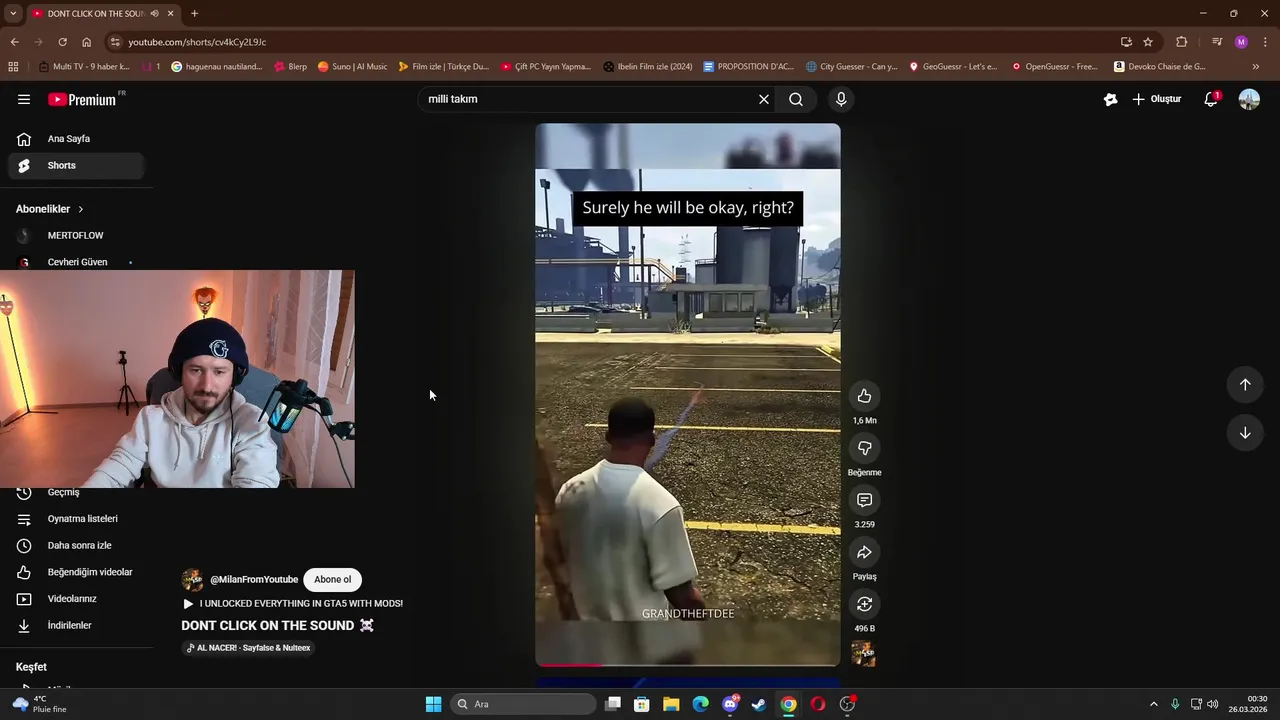Click taskbar search box Ara

coord(522,704)
